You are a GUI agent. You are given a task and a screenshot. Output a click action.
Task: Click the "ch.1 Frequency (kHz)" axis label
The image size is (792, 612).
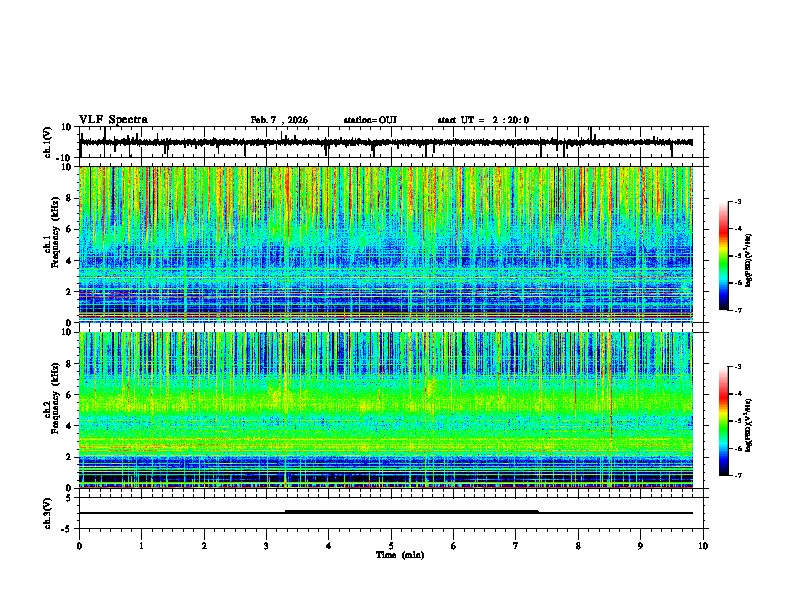coord(53,233)
